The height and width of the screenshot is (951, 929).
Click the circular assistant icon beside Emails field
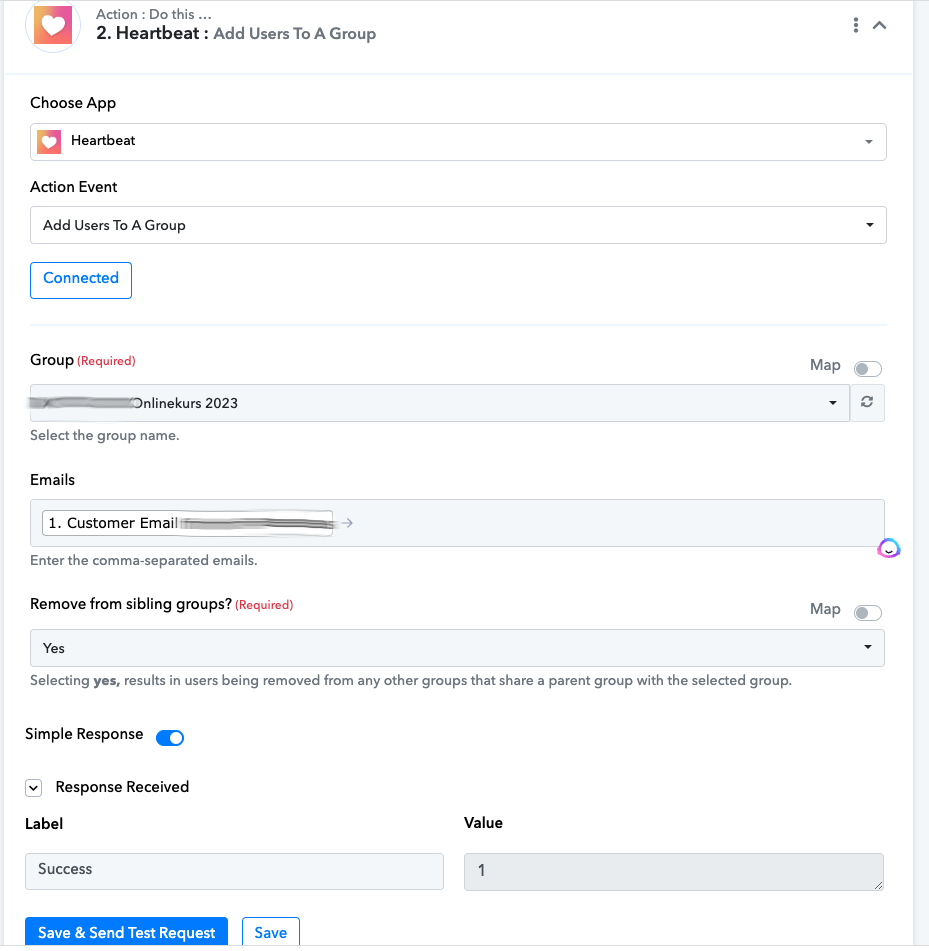(888, 549)
